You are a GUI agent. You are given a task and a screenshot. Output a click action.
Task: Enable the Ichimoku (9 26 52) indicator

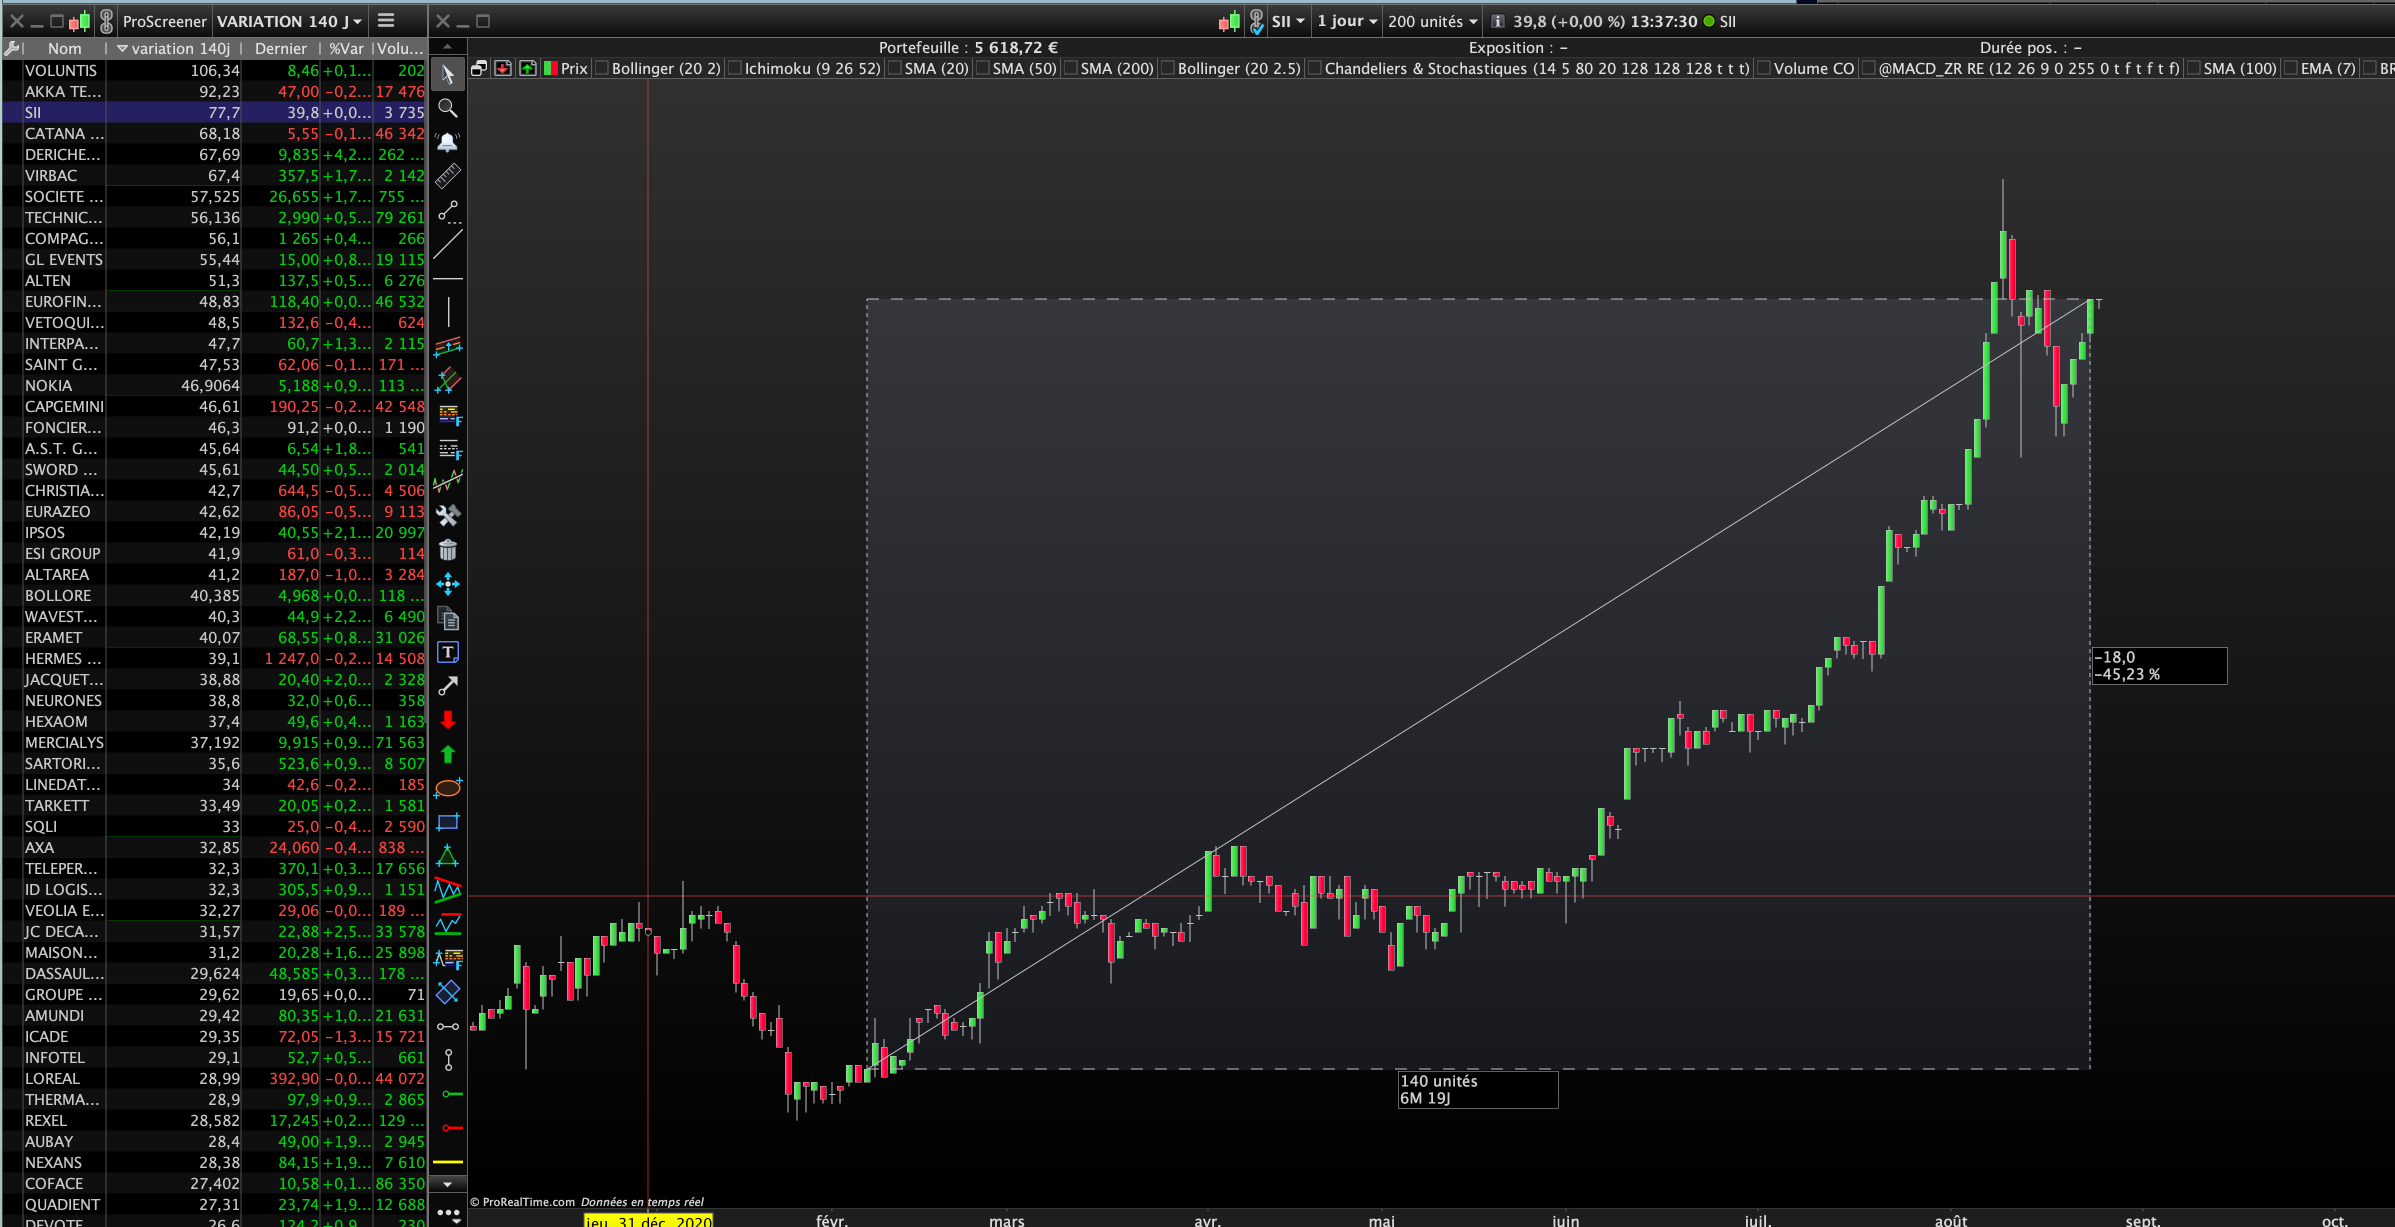tap(735, 68)
